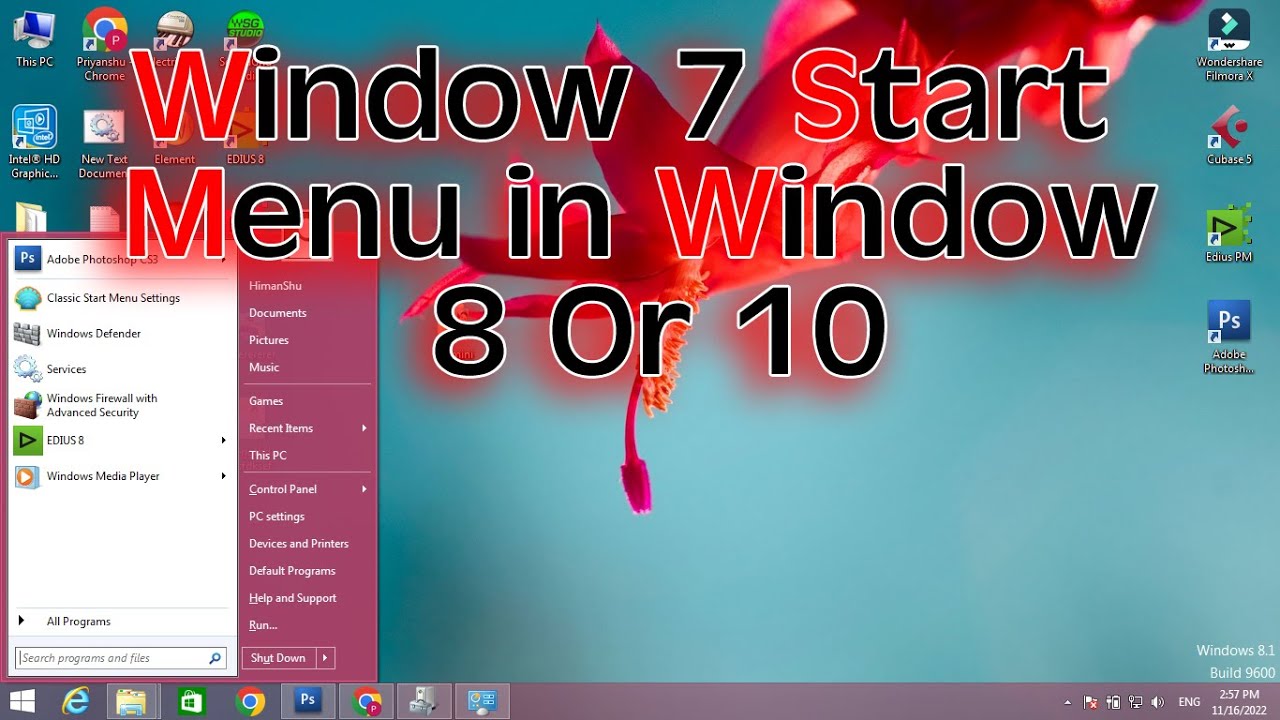
Task: Click the Windows Start button
Action: (22, 701)
